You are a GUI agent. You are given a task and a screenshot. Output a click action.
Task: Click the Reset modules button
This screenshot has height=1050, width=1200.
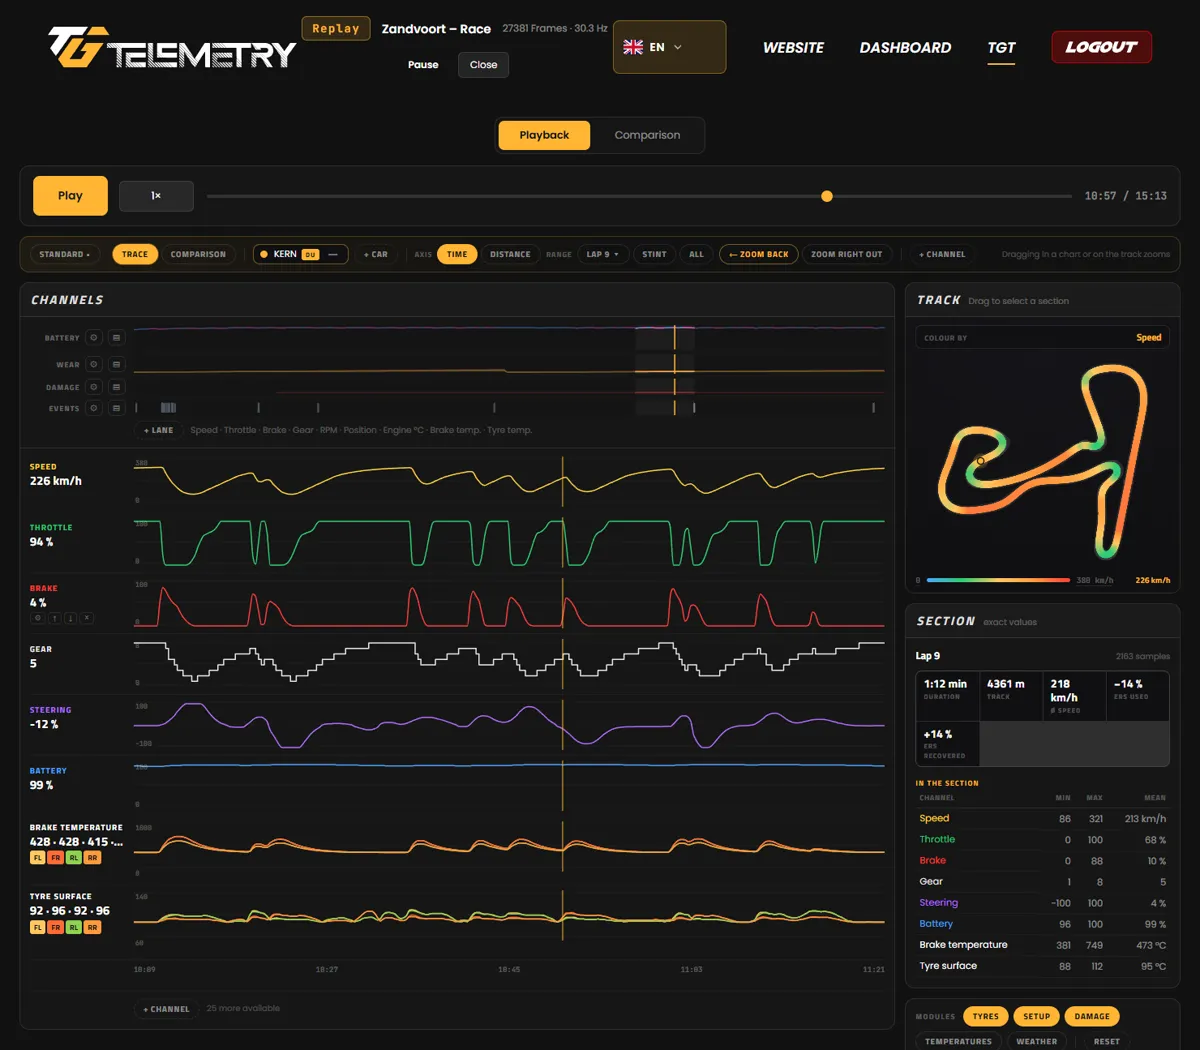pyautogui.click(x=1106, y=1041)
